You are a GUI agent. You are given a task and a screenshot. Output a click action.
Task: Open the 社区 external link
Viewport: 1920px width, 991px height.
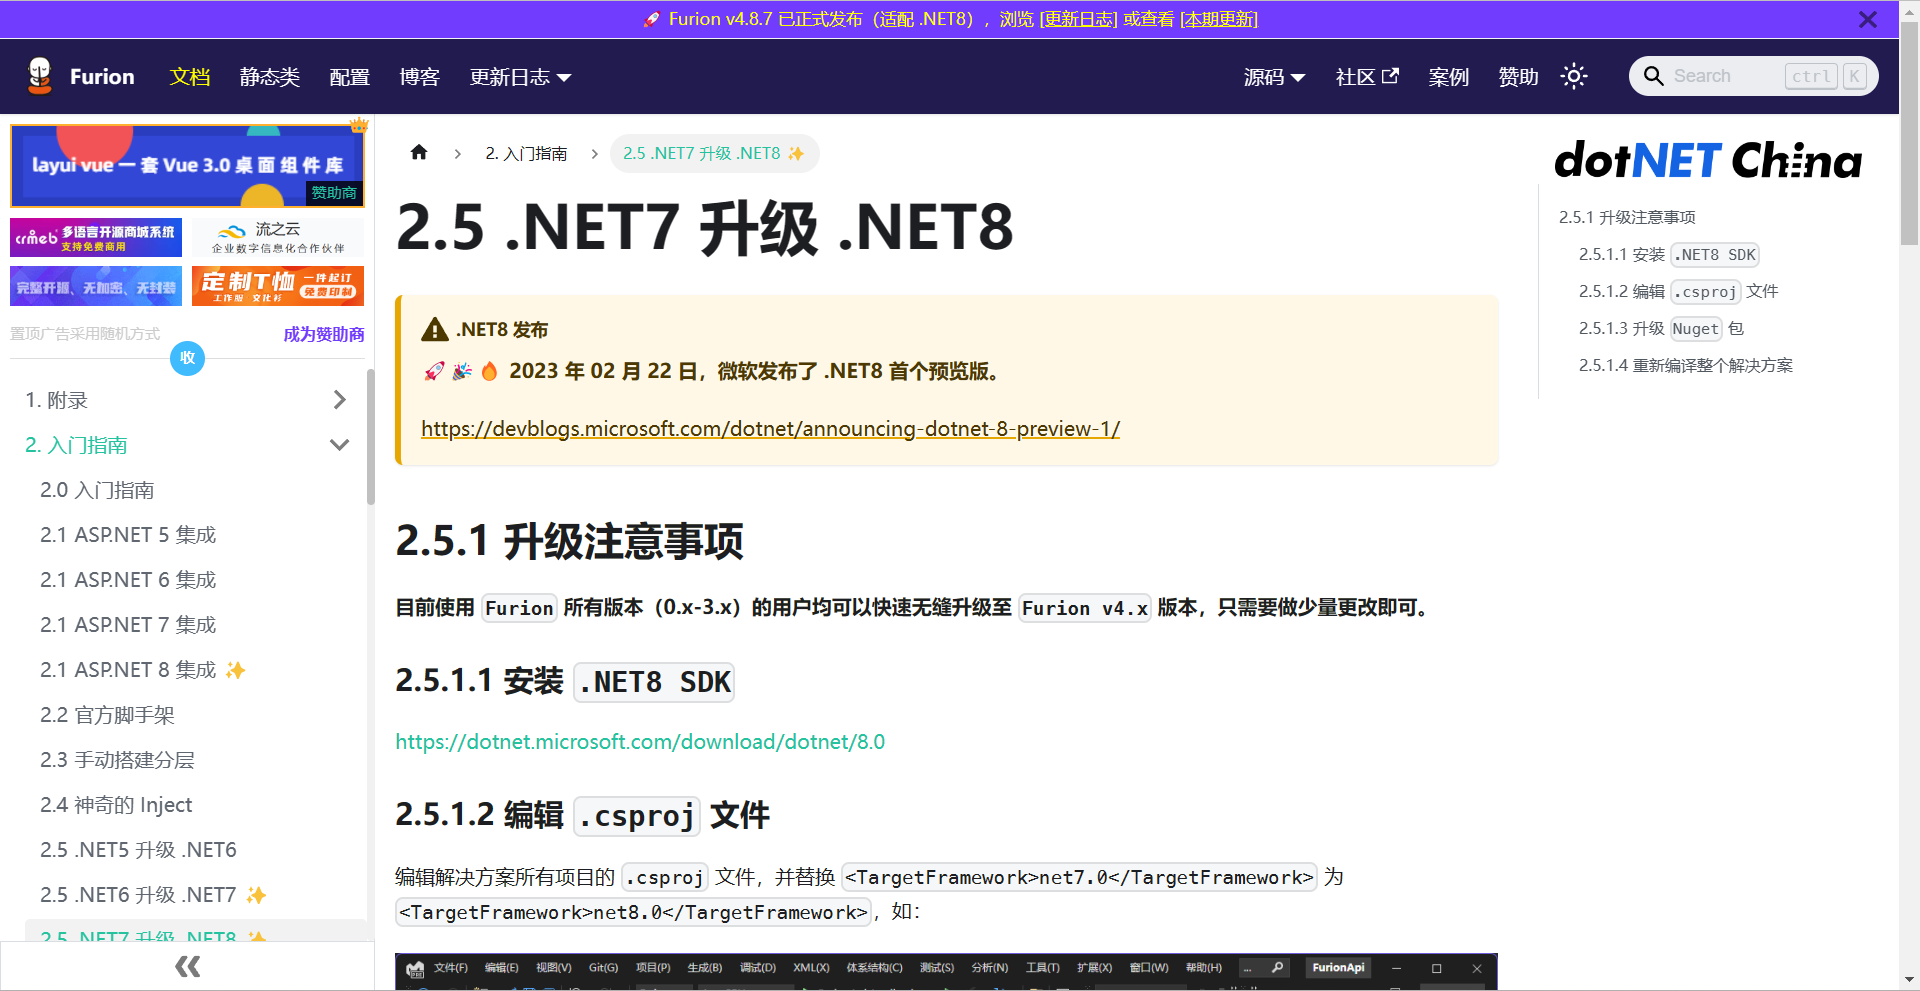[1367, 77]
